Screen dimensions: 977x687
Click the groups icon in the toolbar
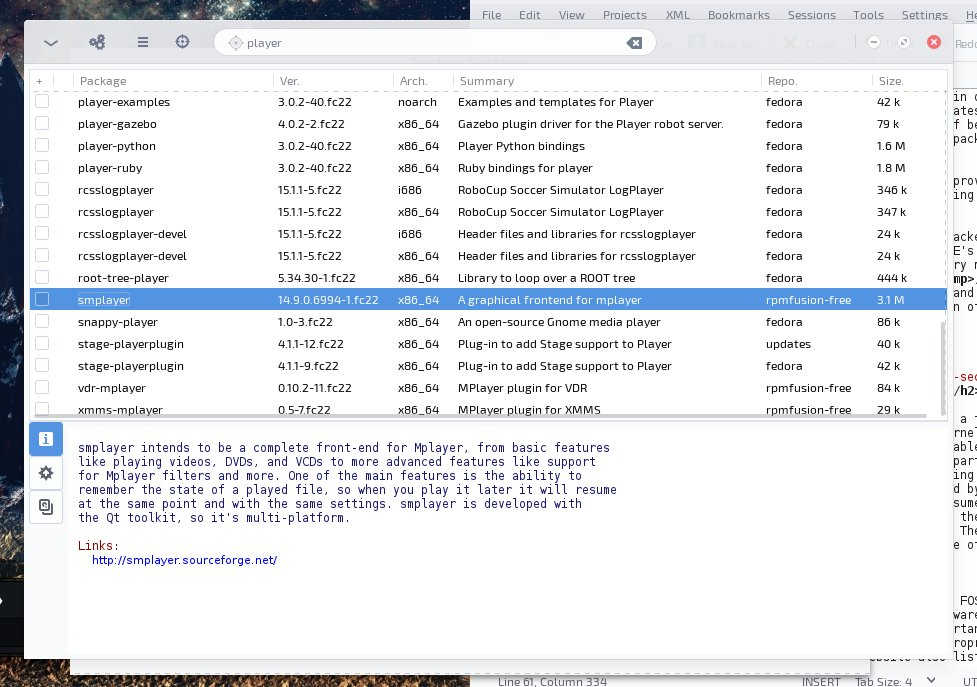point(97,42)
